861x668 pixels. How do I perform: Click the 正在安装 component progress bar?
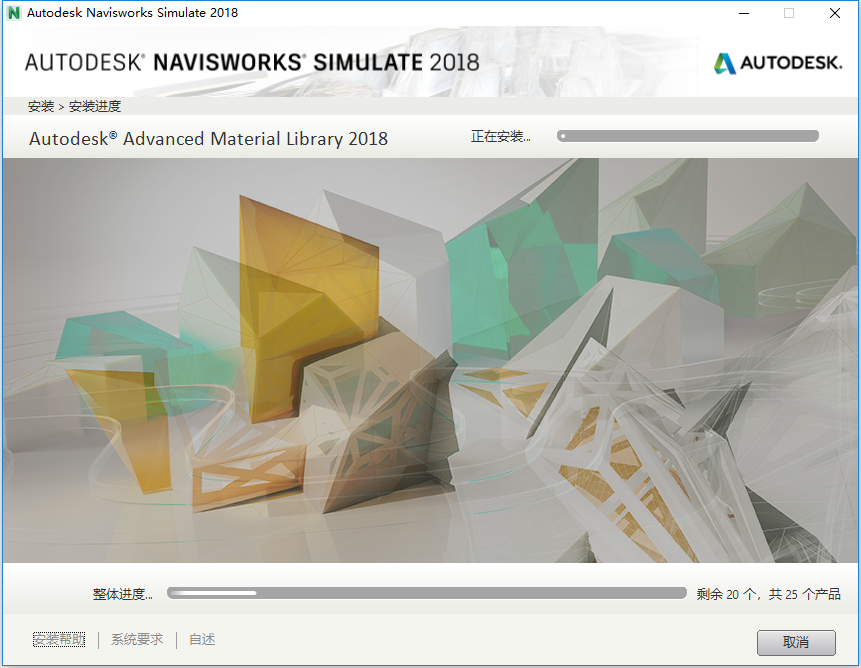[x=687, y=136]
